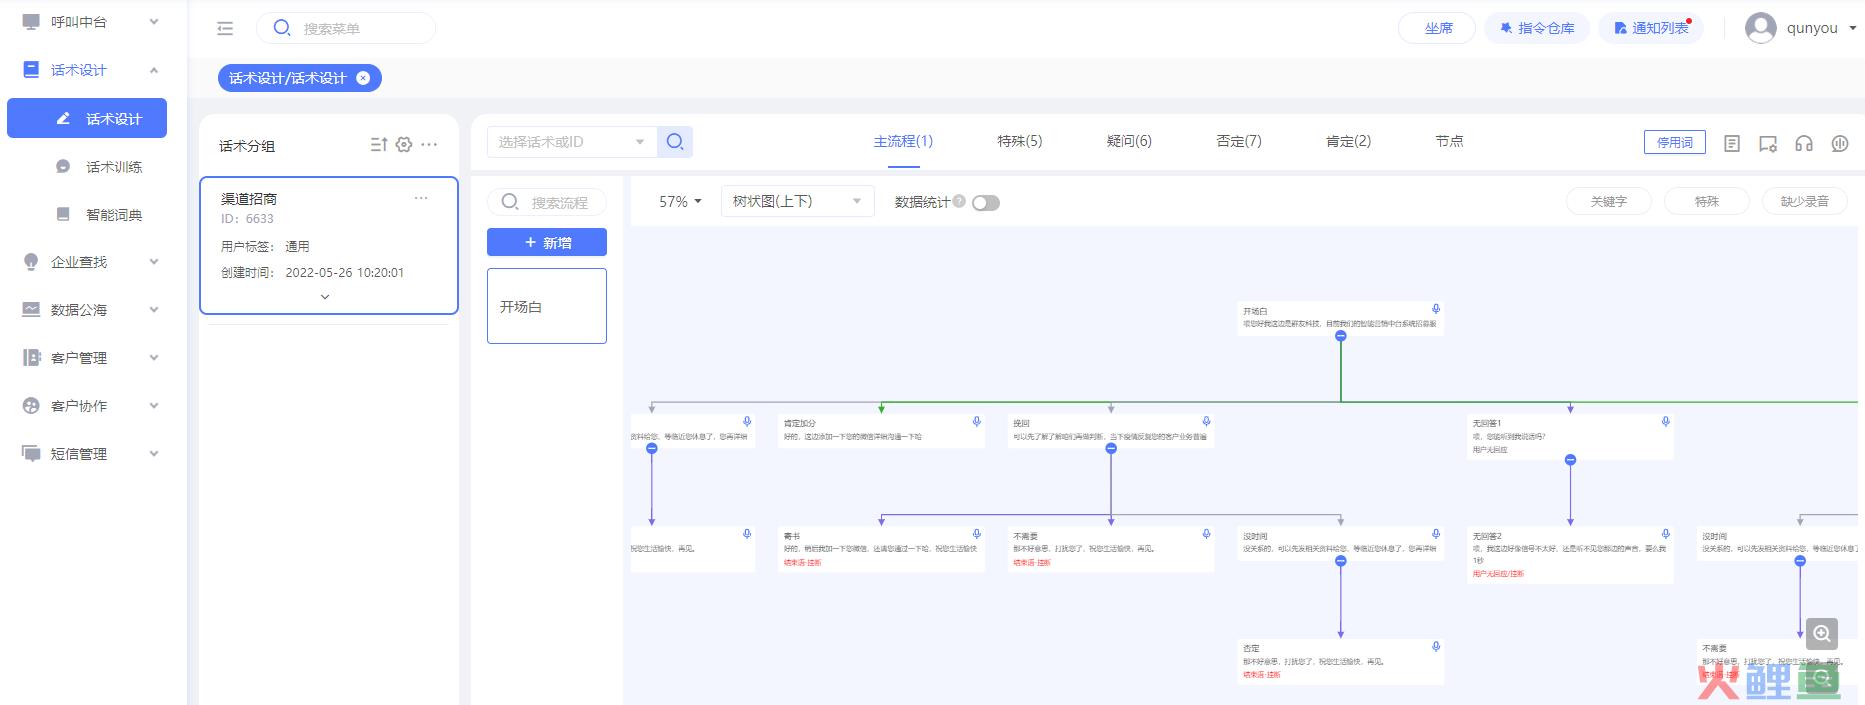Screen dimensions: 1865x705
Task: Click the 缺少录音 filter pill
Action: (1805, 202)
